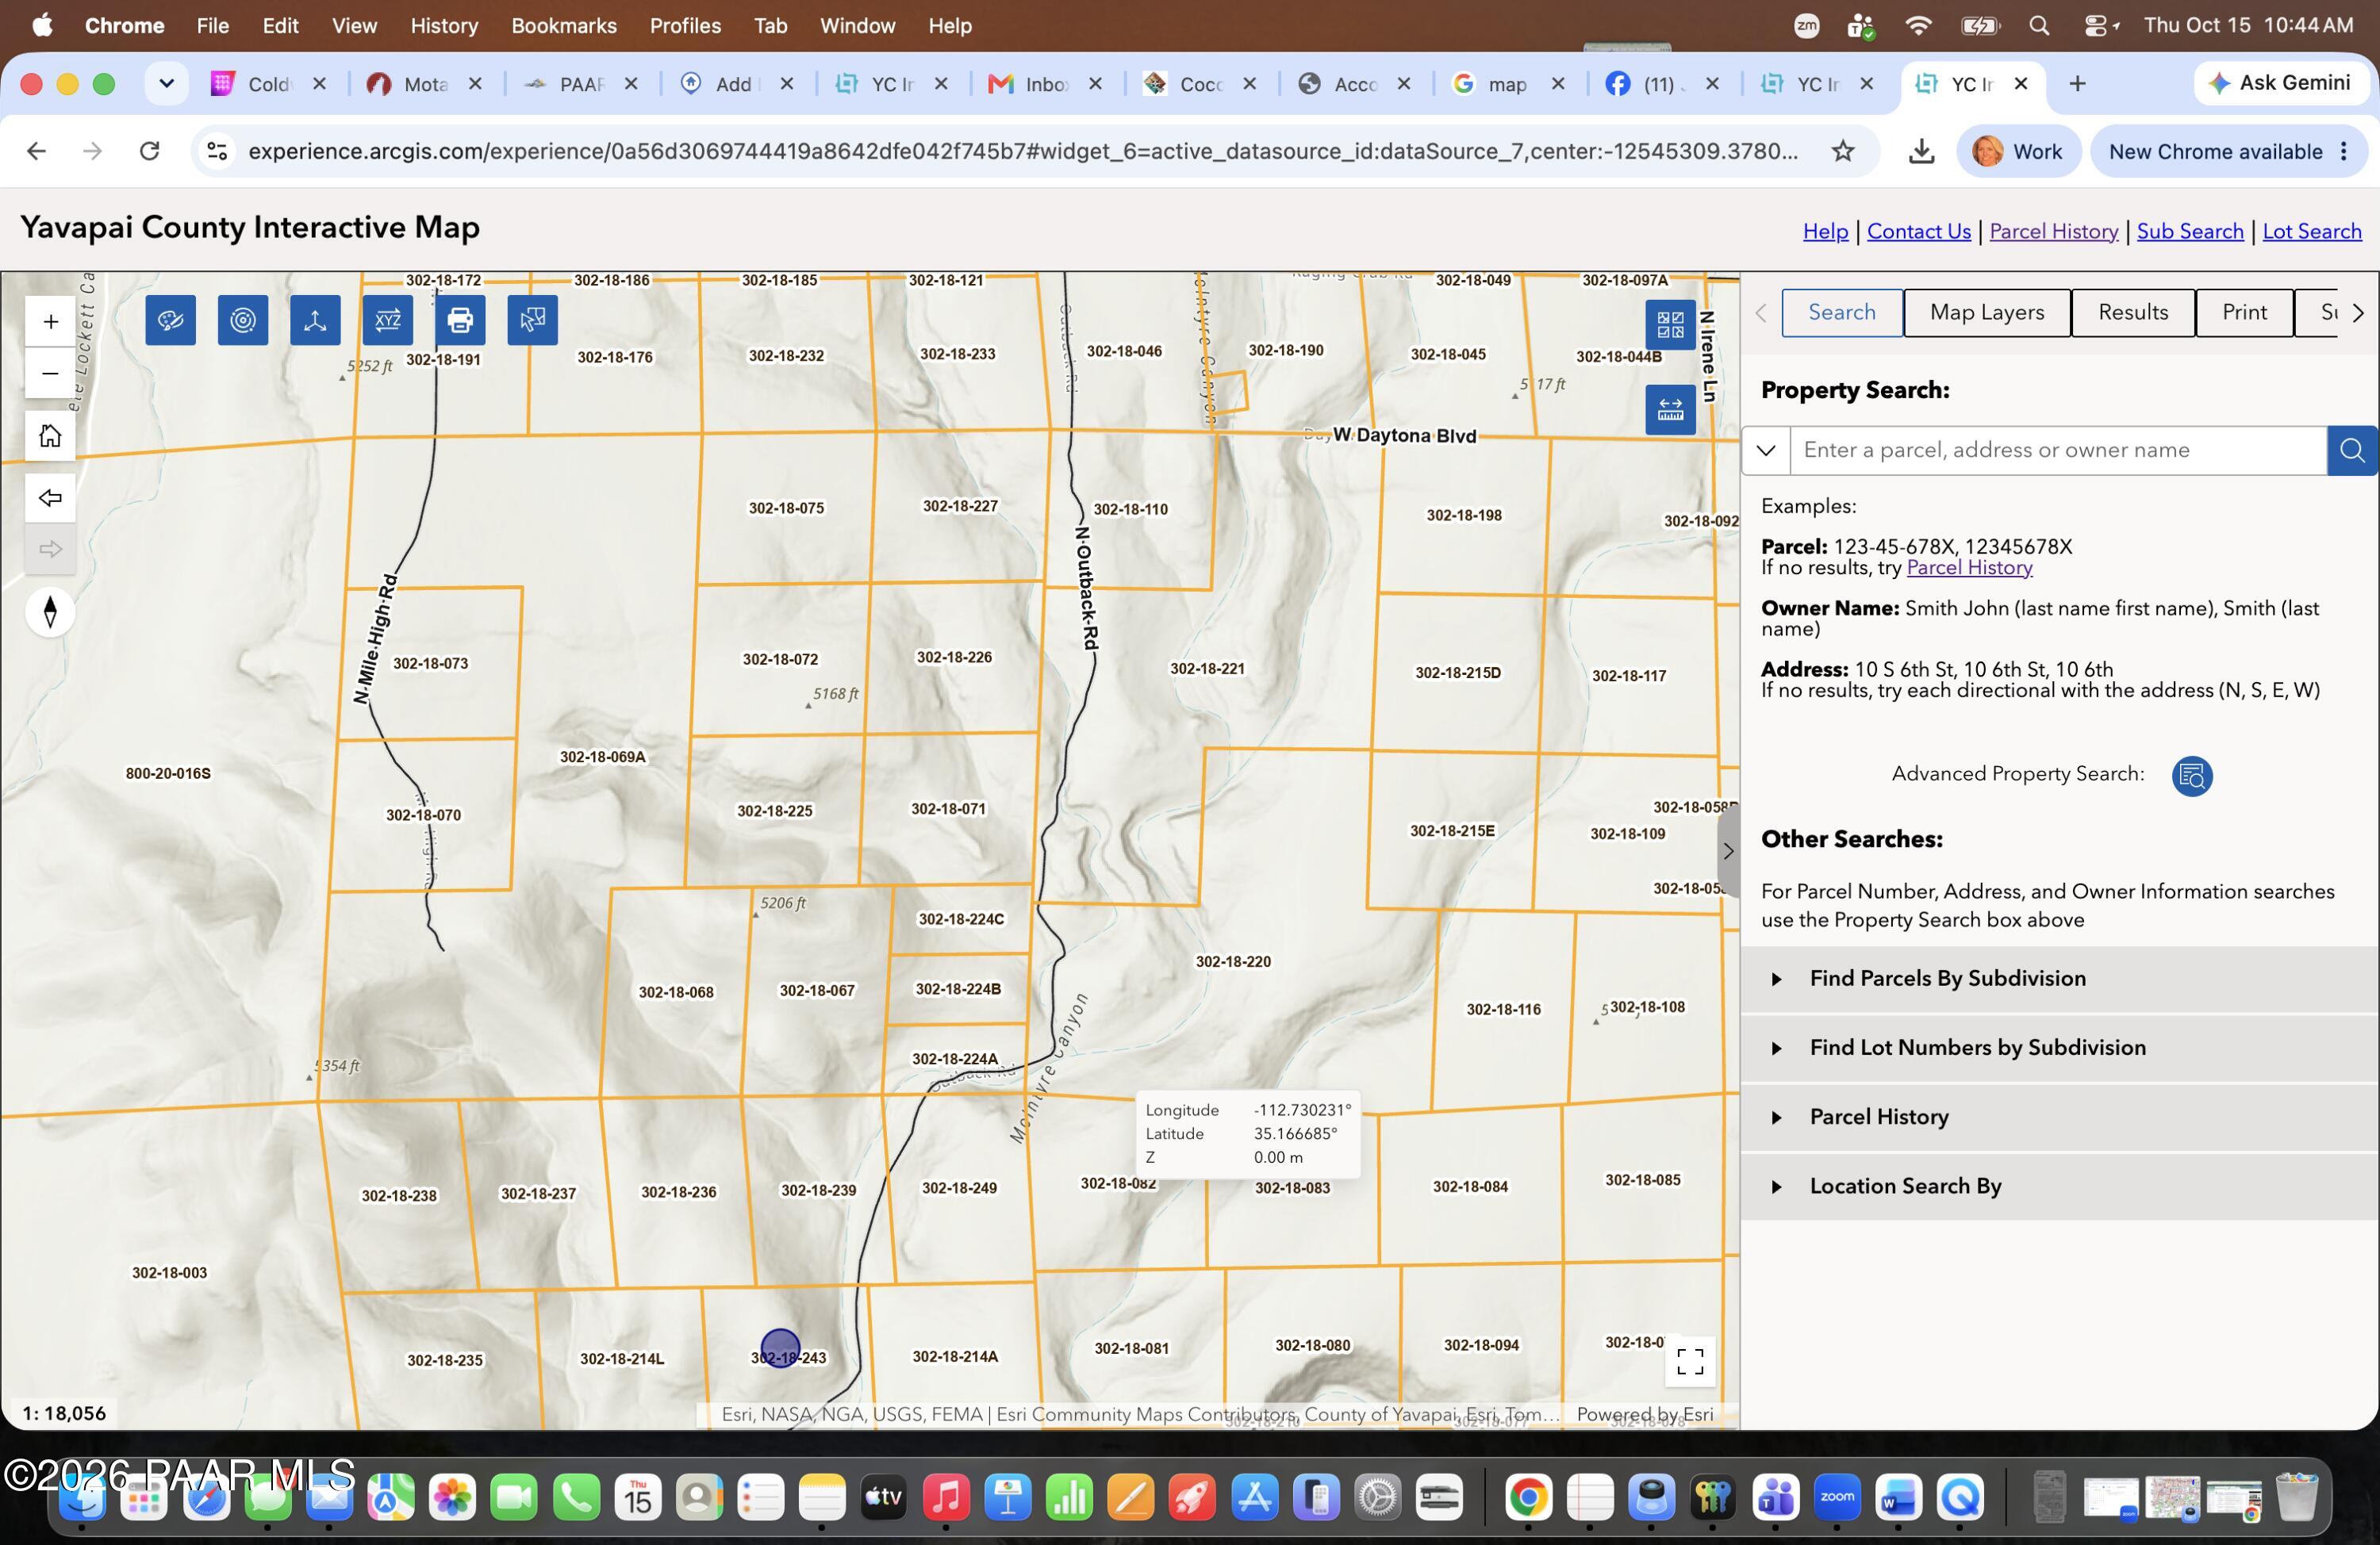Open Advanced Property Search icon
This screenshot has width=2380, height=1545.
pyautogui.click(x=2192, y=776)
